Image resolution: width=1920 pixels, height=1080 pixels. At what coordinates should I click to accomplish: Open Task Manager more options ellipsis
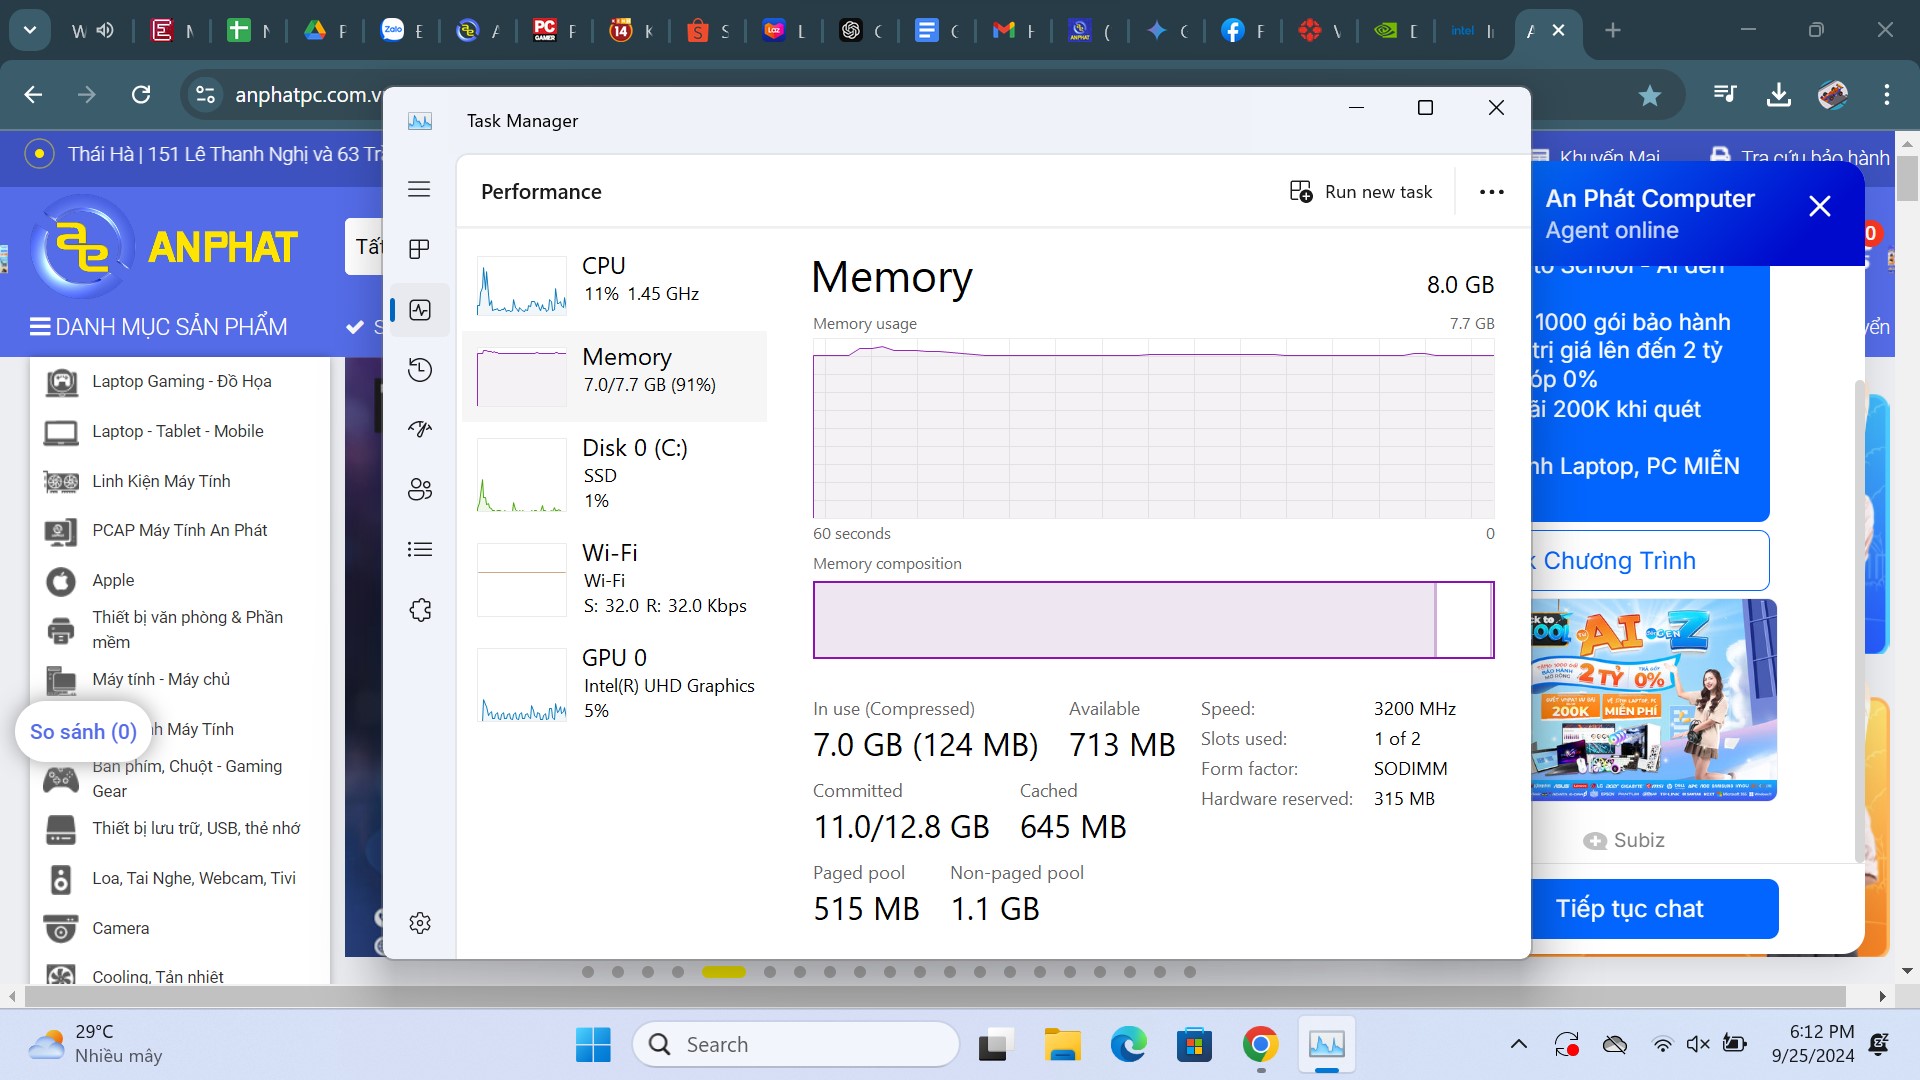[1491, 192]
